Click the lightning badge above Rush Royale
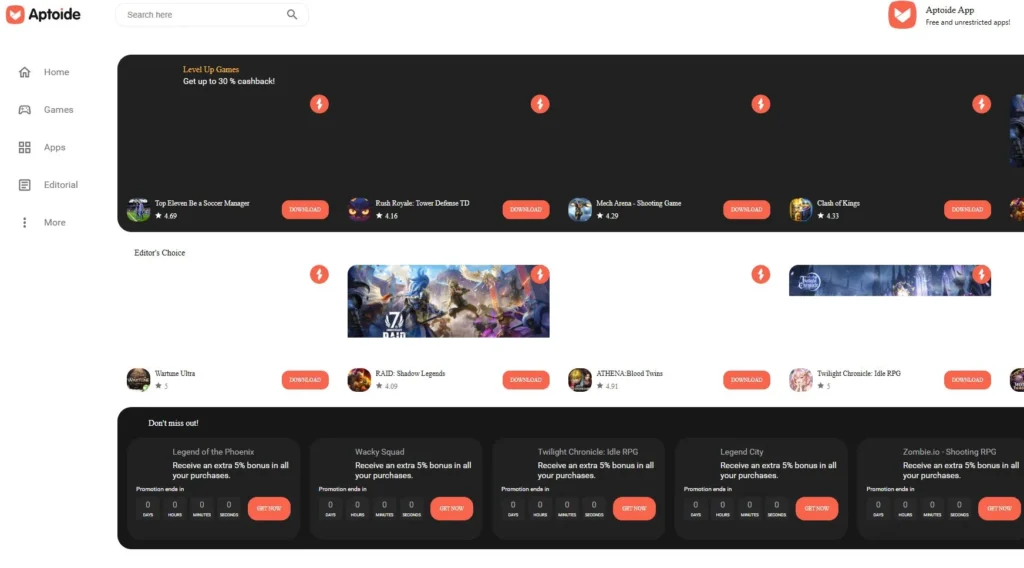Image resolution: width=1024 pixels, height=568 pixels. pyautogui.click(x=540, y=104)
